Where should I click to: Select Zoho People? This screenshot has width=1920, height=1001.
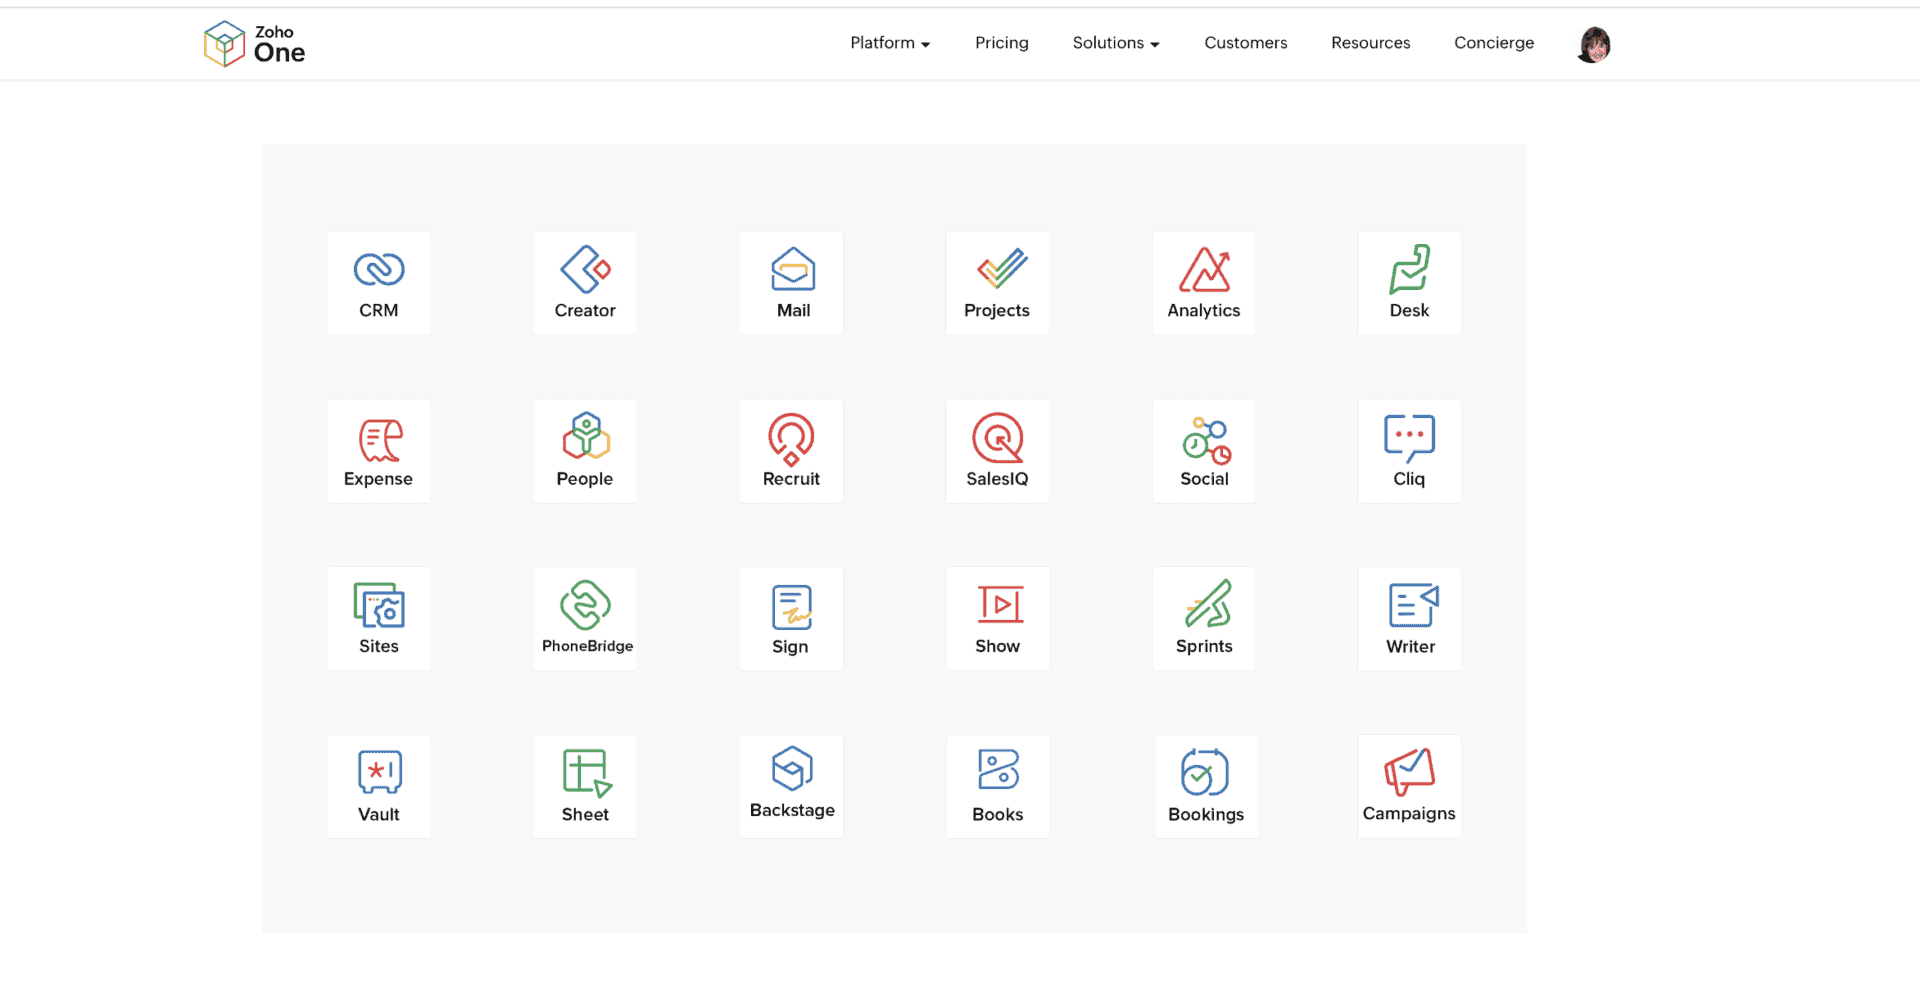tap(584, 450)
